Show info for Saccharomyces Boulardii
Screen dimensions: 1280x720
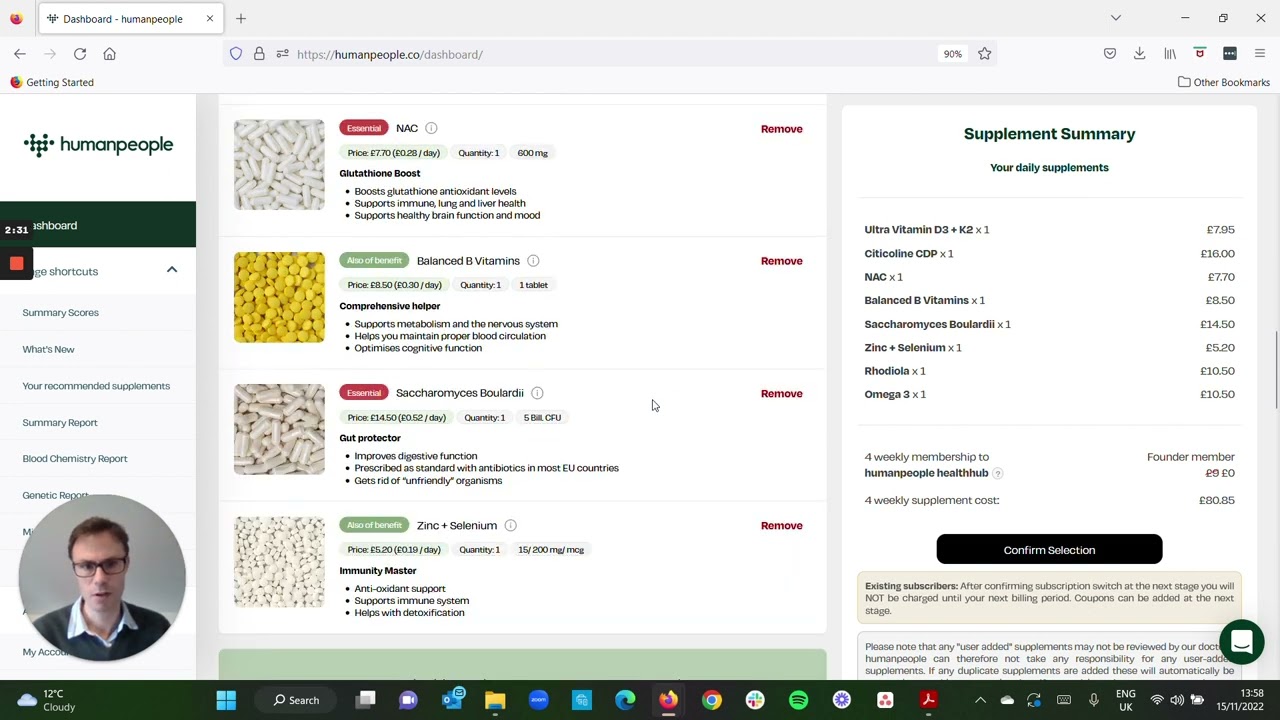pos(537,393)
